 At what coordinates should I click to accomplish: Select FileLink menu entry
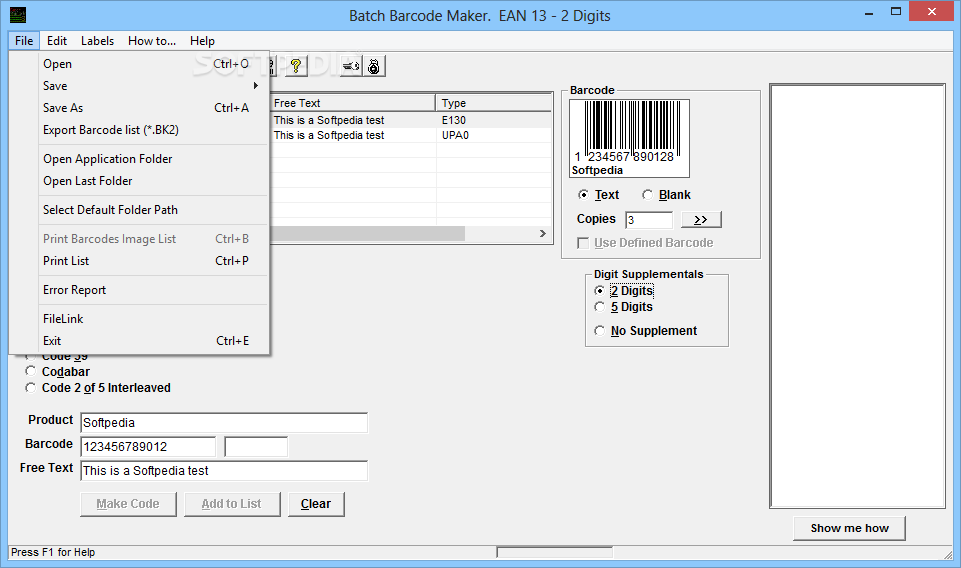click(146, 319)
